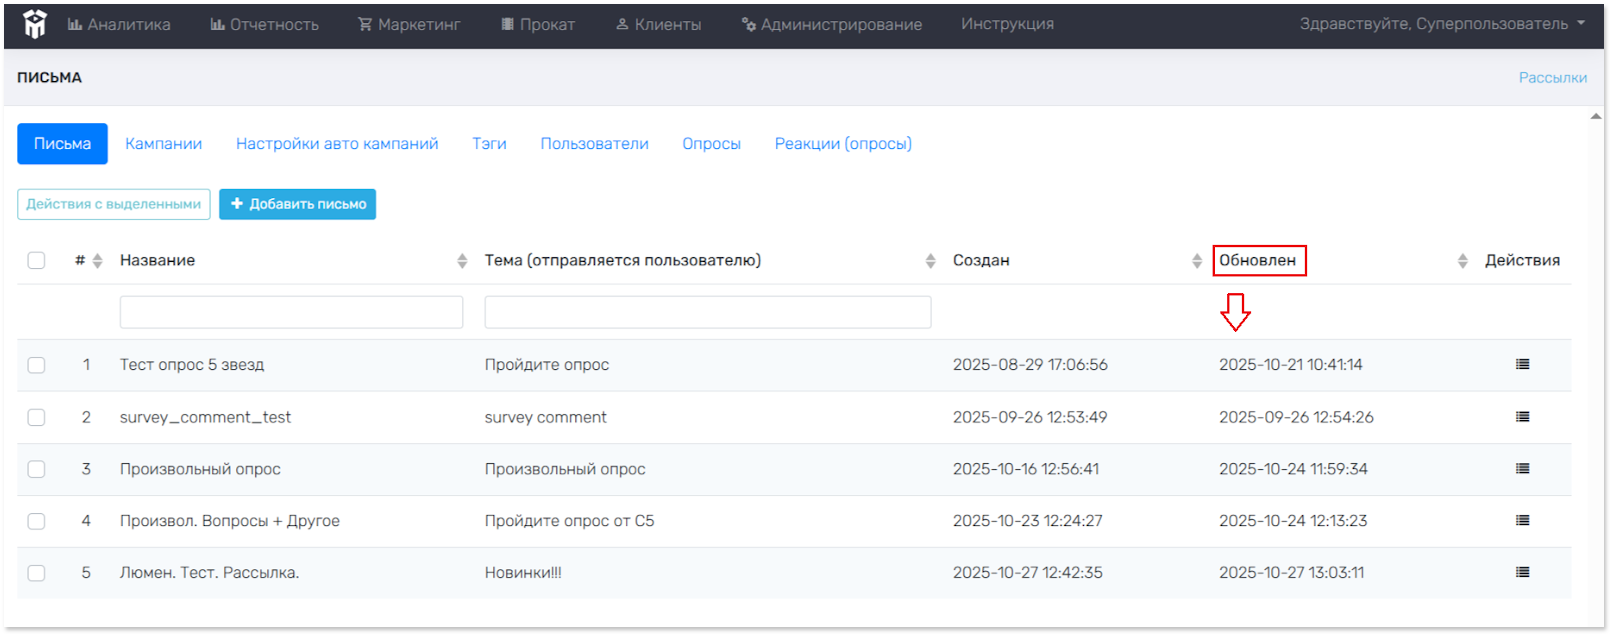Open actions menu icon for row 1
The height and width of the screenshot is (634, 1610).
[x=1522, y=365]
